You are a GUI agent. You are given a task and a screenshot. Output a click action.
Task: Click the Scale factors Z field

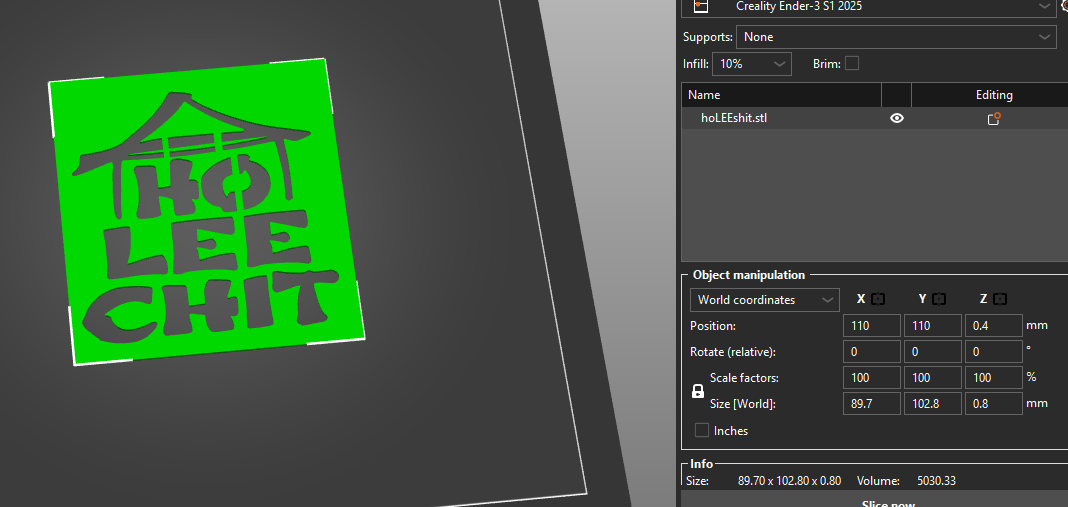tap(994, 378)
